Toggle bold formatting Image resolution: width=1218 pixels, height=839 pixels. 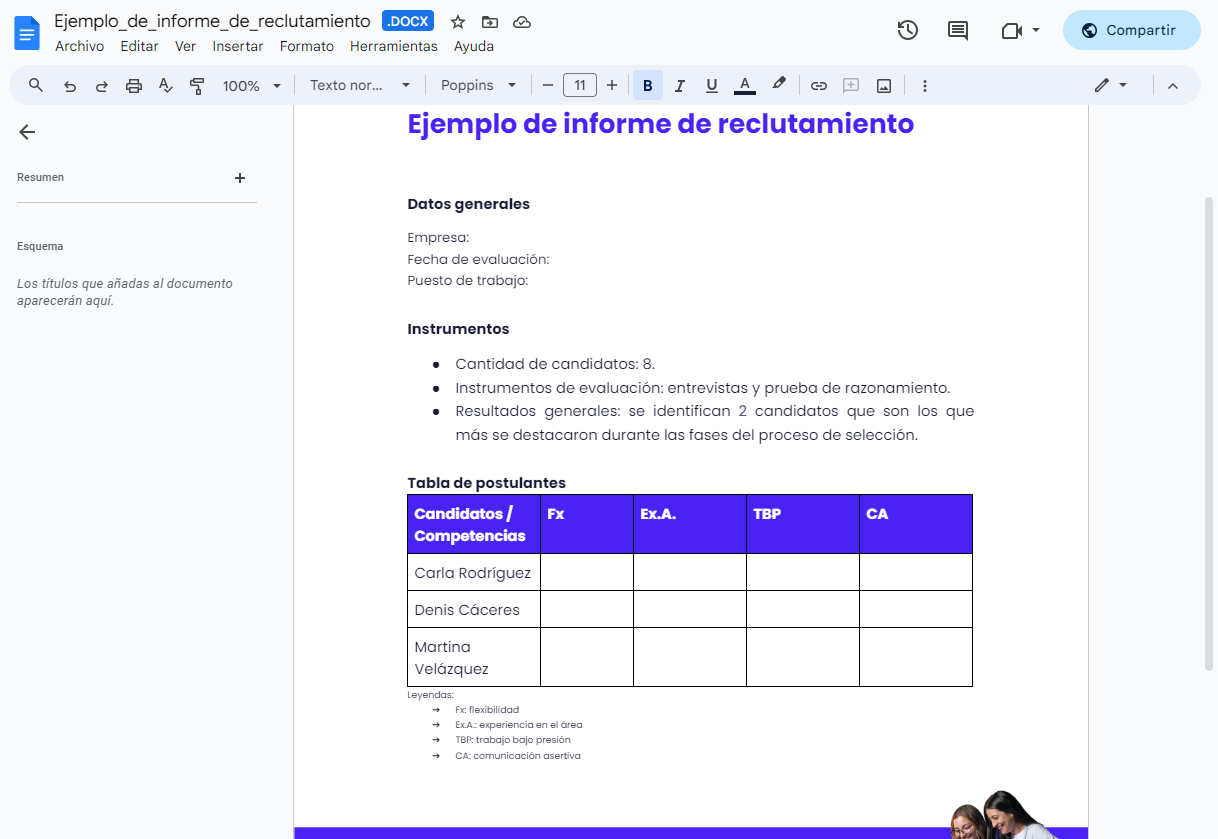pos(647,86)
